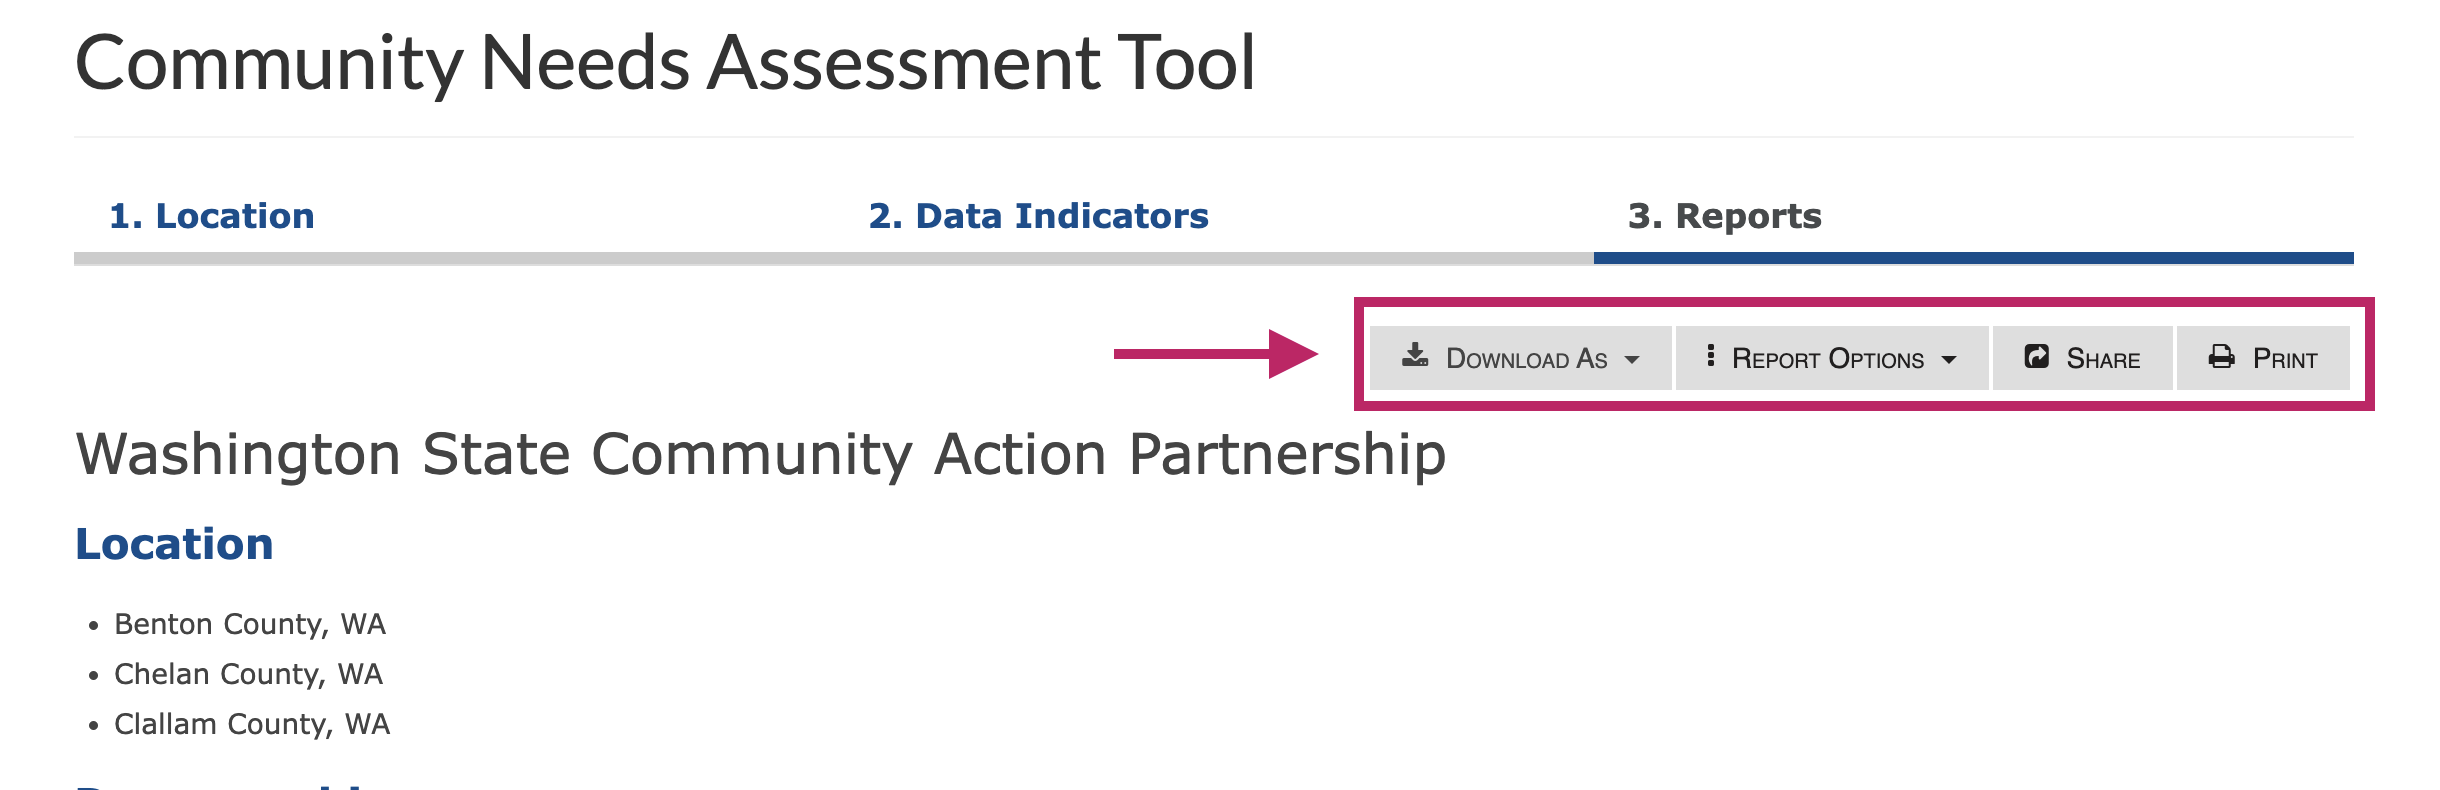Click the blue progress bar under Reports
The width and height of the screenshot is (2440, 790).
click(1973, 258)
